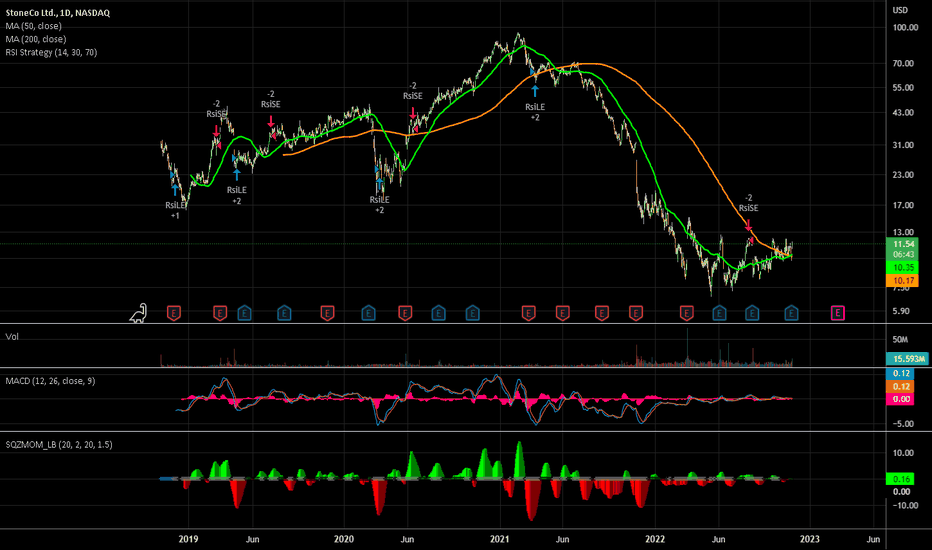The height and width of the screenshot is (550, 932).
Task: Click the pink MACD histogram label 0.00
Action: pyautogui.click(x=901, y=399)
